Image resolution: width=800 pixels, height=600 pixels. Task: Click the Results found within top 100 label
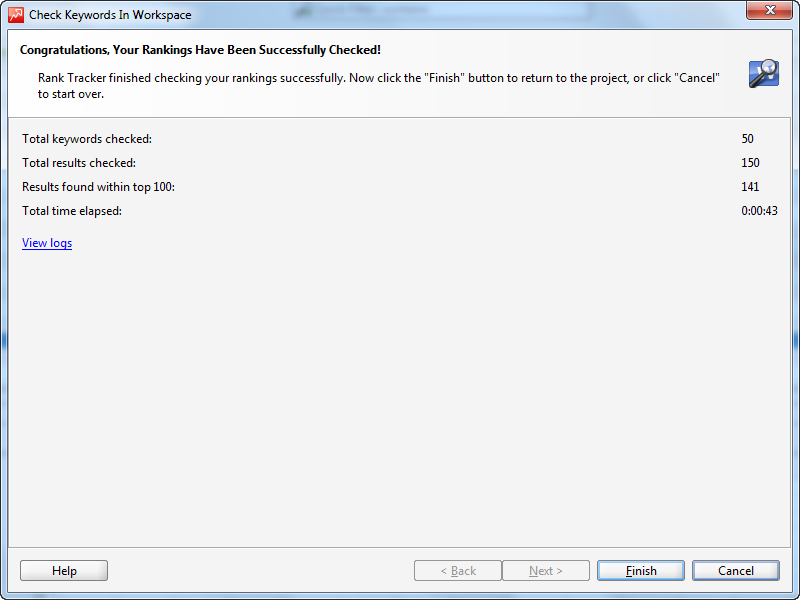98,187
